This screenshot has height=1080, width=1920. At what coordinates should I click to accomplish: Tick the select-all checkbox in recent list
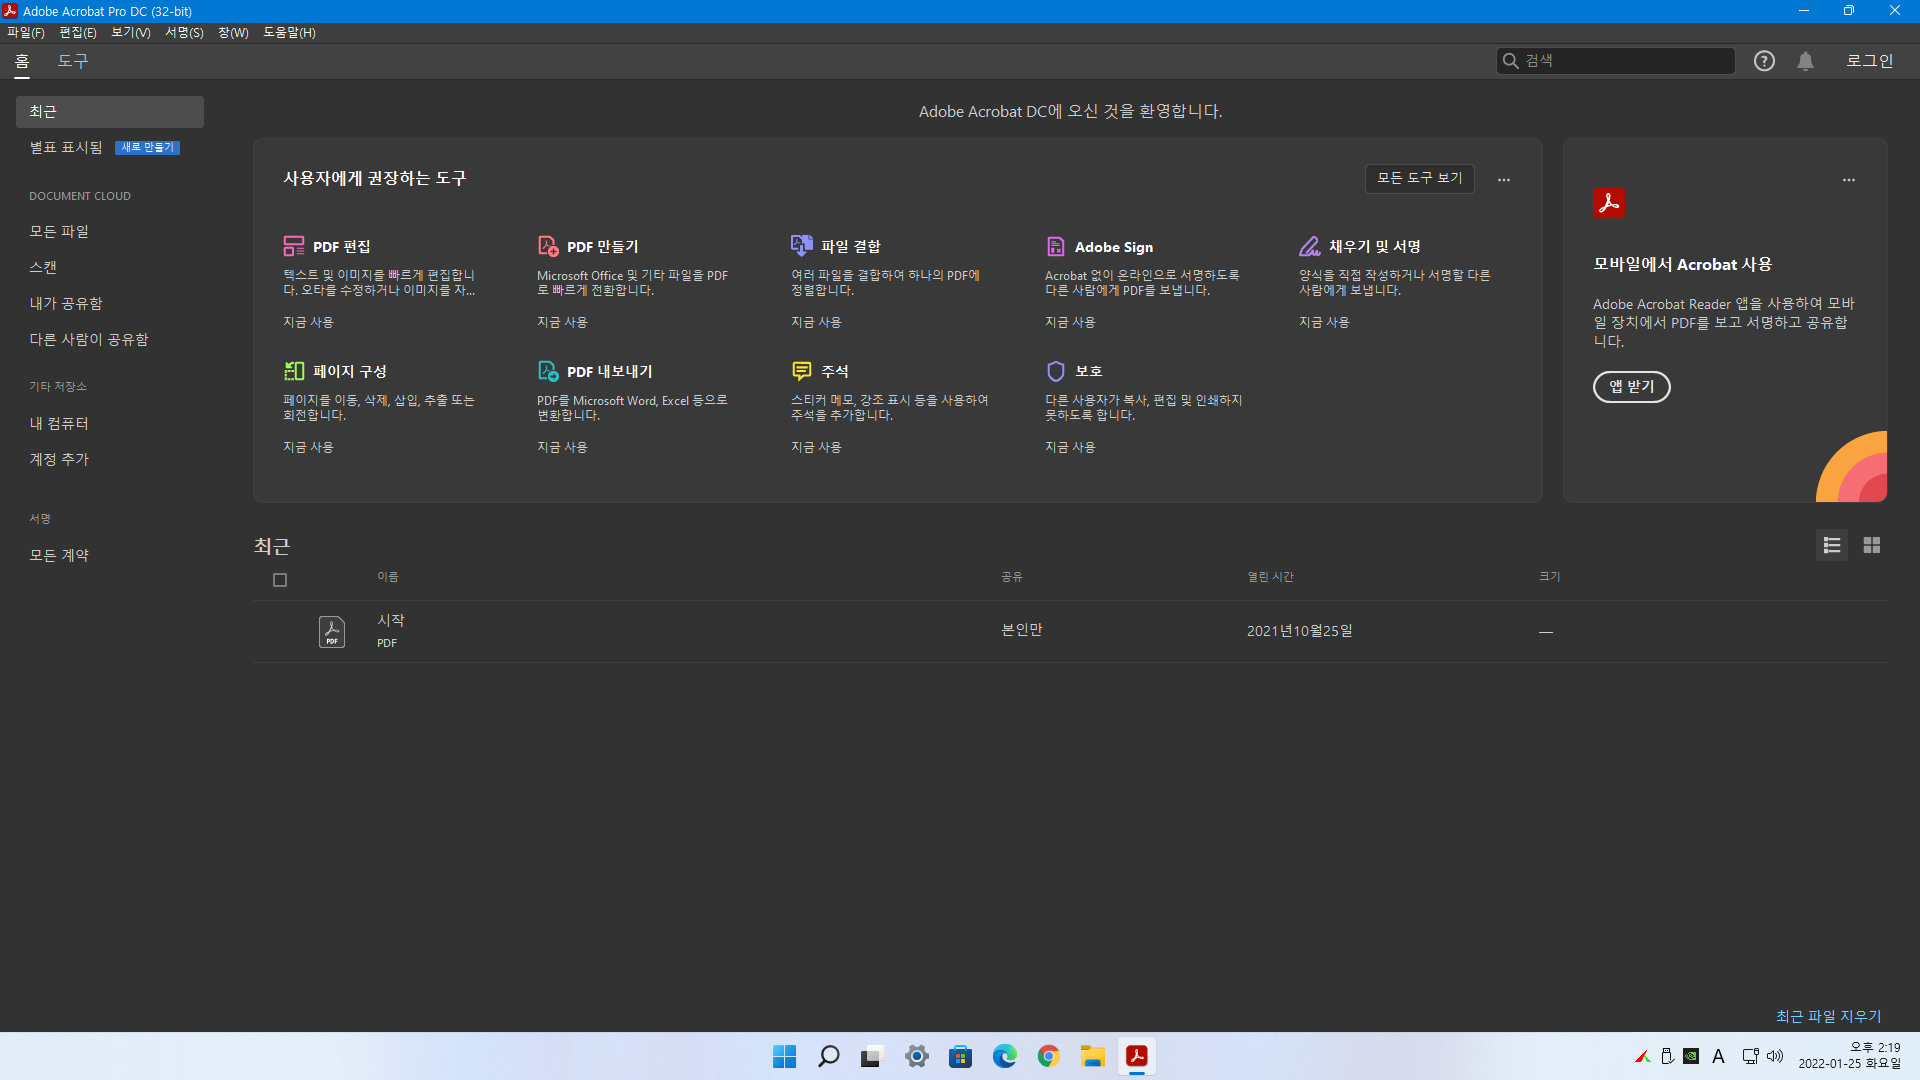[280, 580]
